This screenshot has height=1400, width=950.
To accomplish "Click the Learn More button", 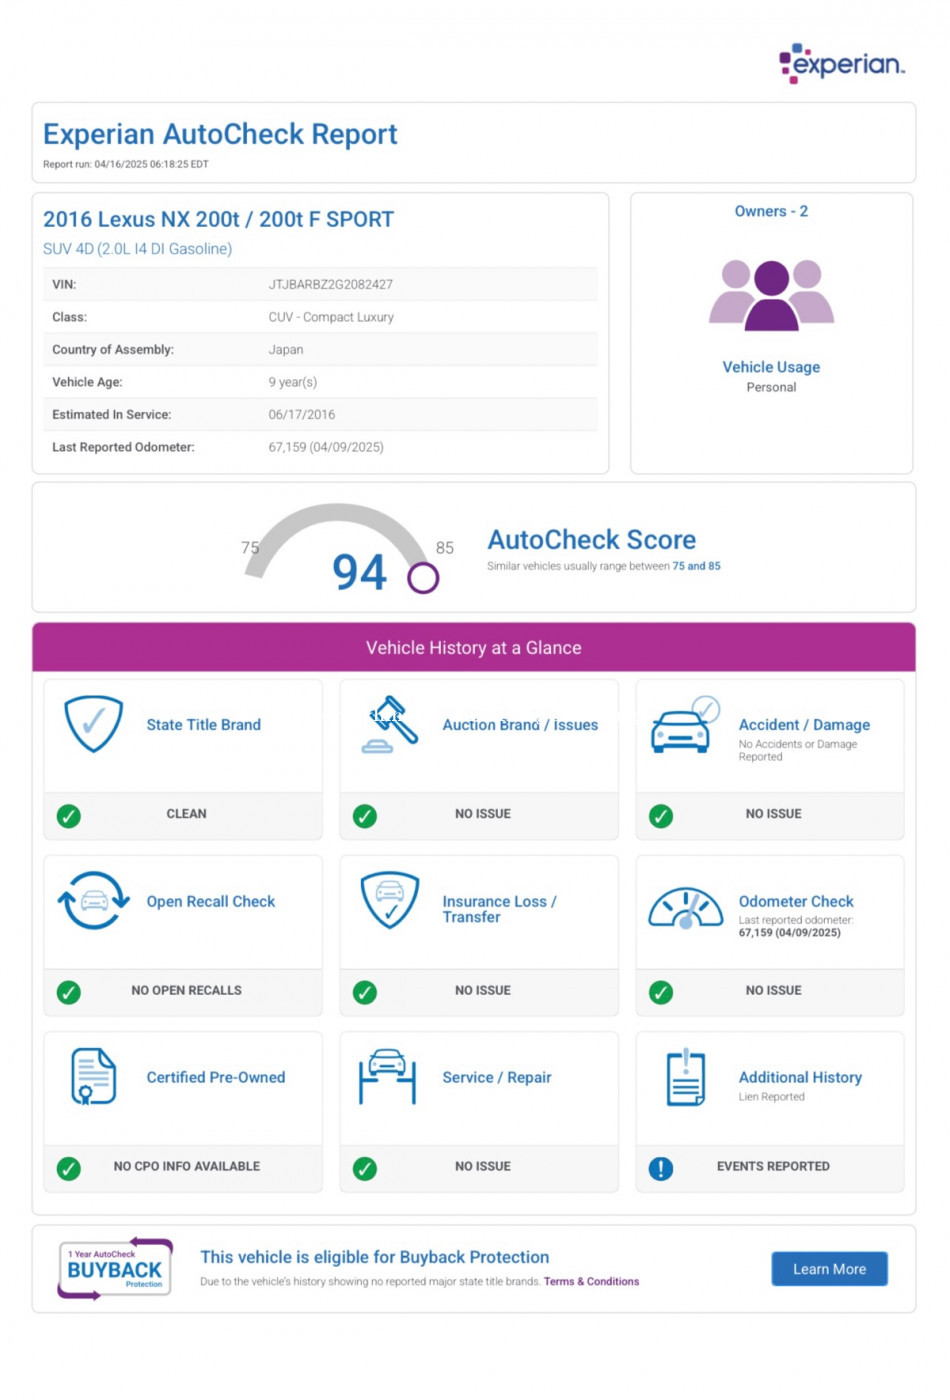I will pyautogui.click(x=829, y=1268).
